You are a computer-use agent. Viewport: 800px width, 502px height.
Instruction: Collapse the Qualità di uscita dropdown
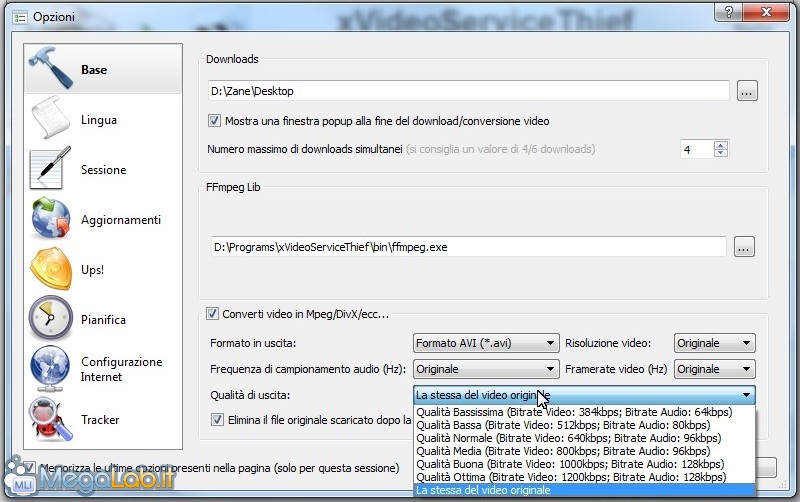[584, 395]
